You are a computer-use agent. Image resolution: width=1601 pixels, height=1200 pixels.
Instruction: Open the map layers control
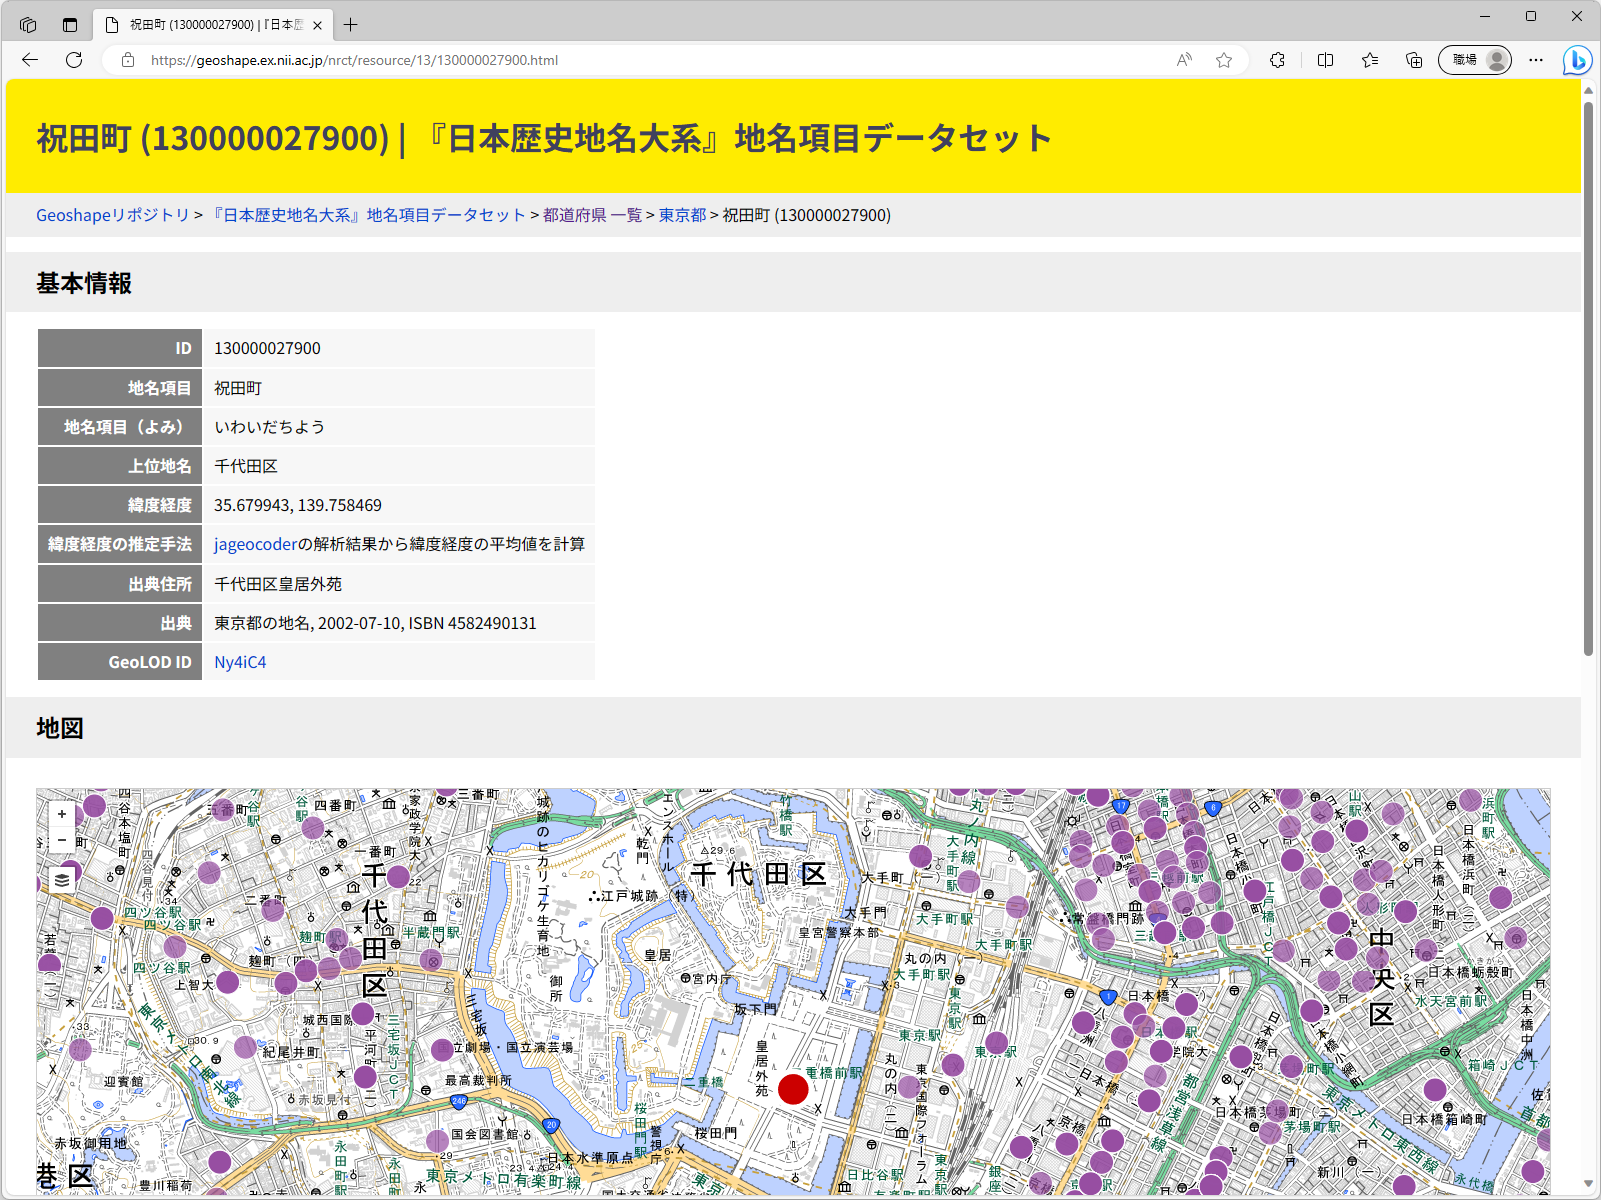(62, 878)
